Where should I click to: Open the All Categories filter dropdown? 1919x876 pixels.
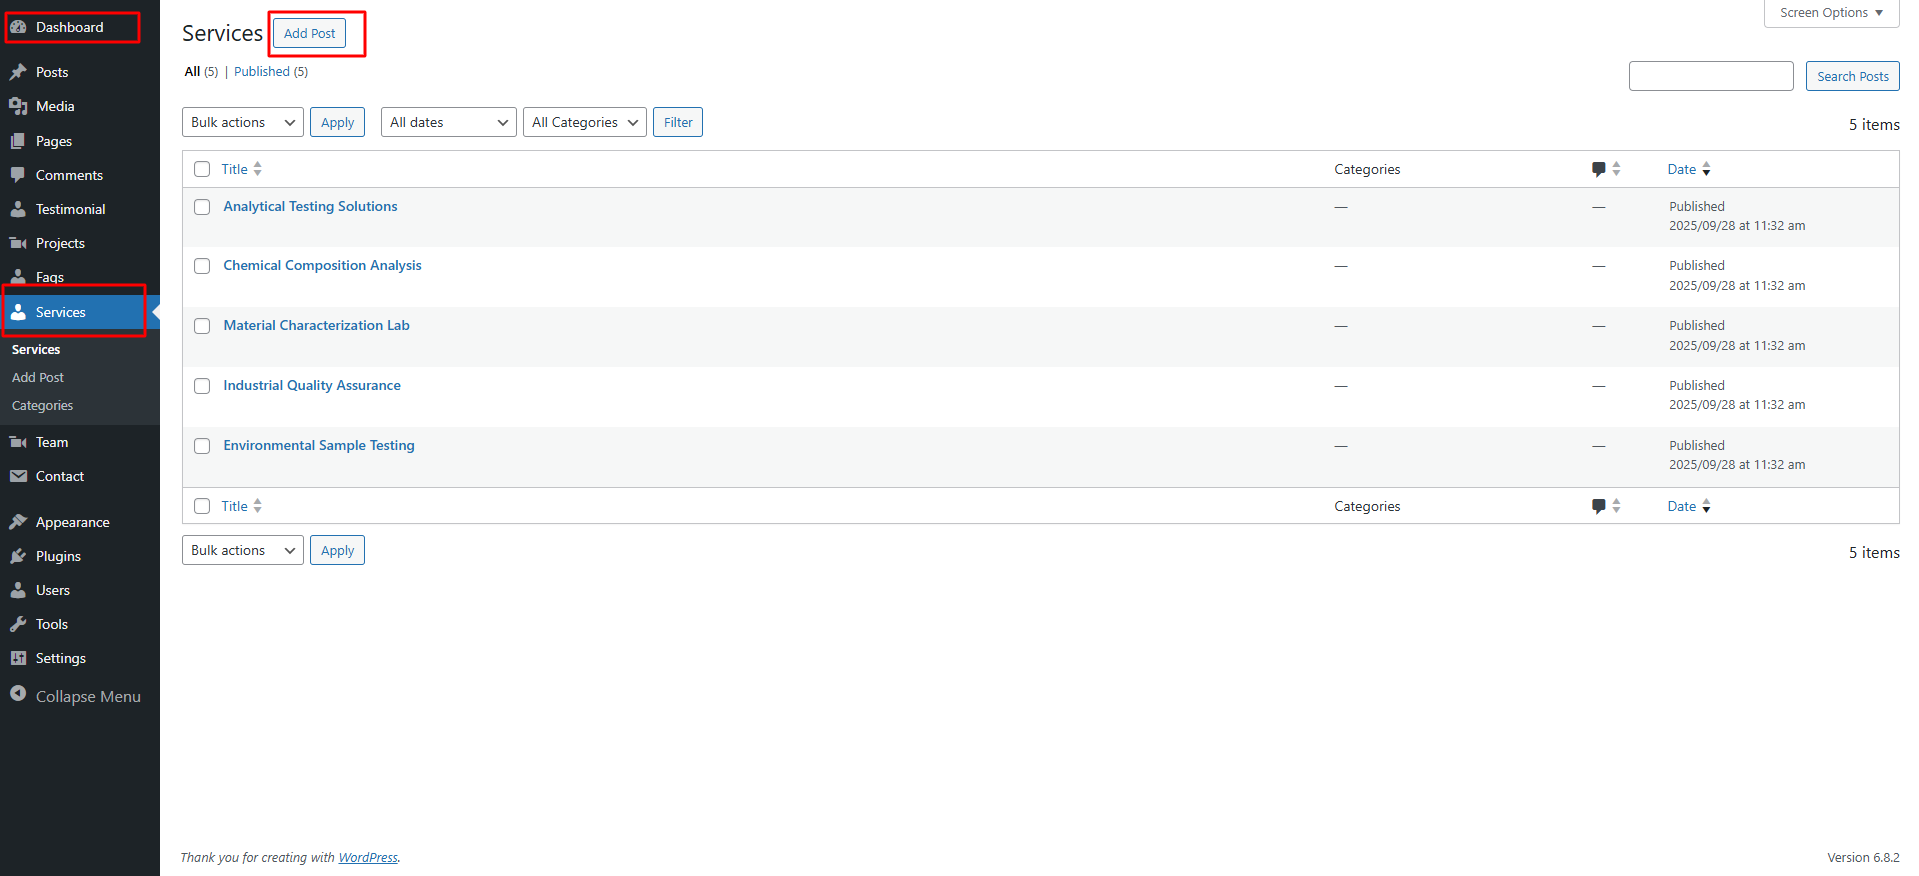[584, 122]
